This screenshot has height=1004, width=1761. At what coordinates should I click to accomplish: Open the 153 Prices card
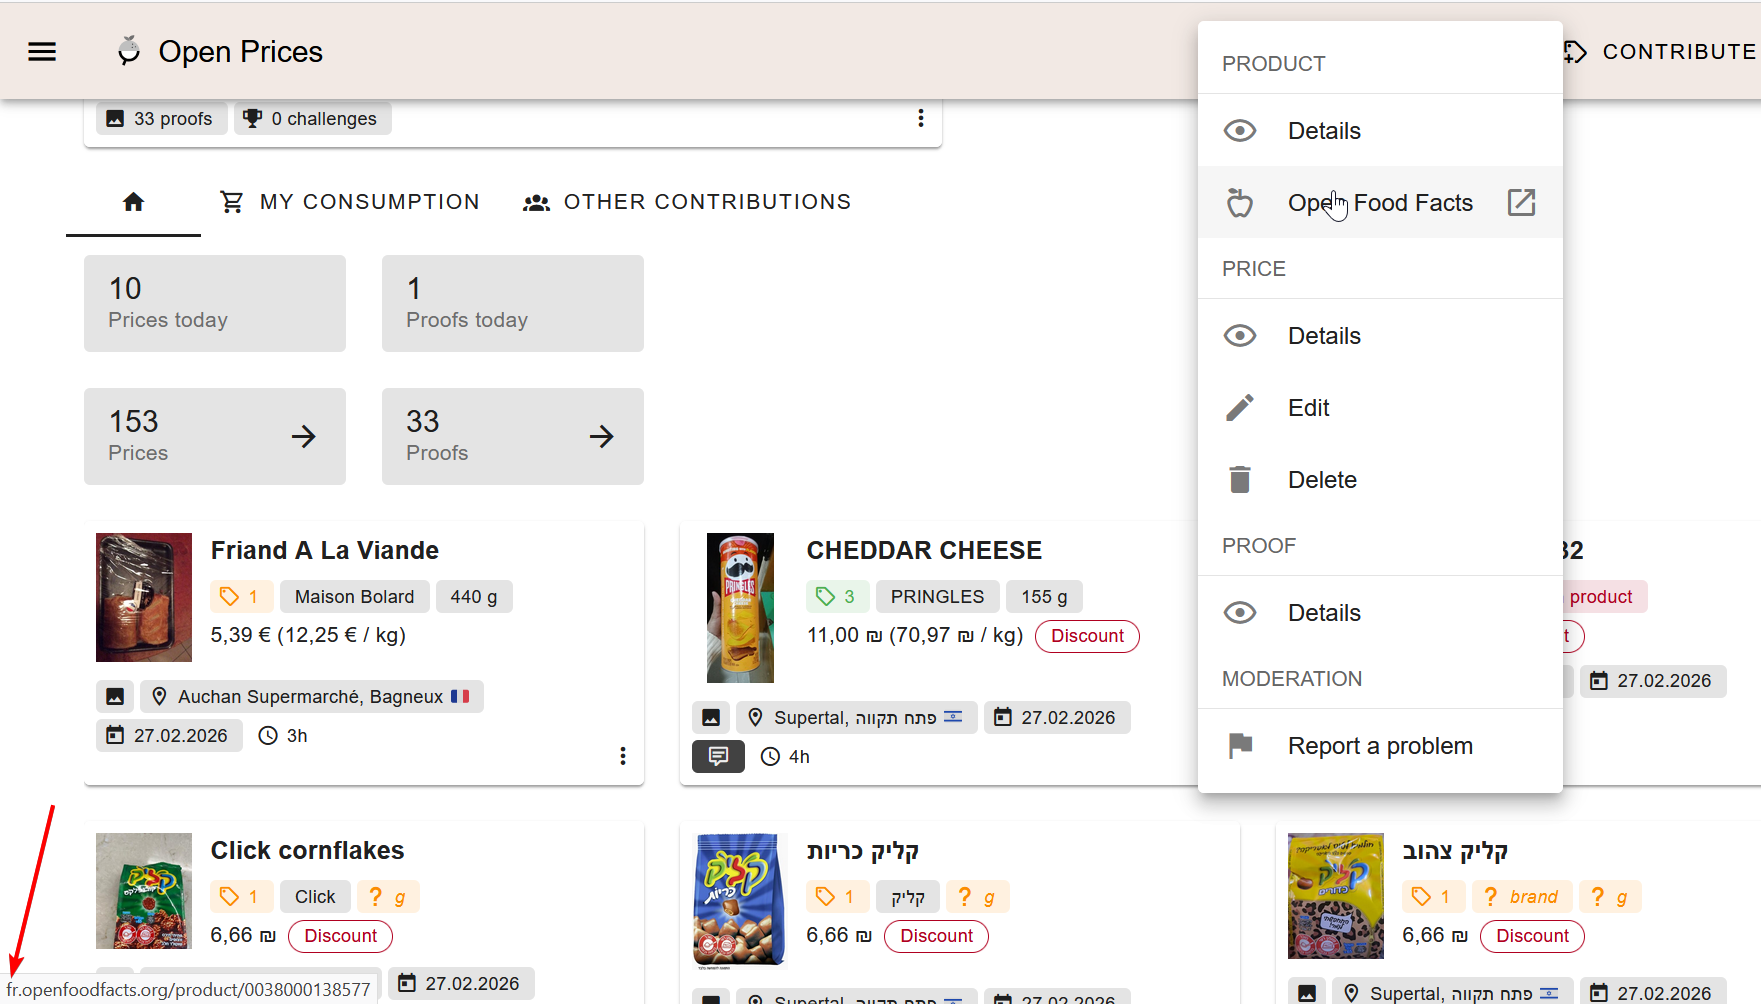pyautogui.click(x=215, y=437)
